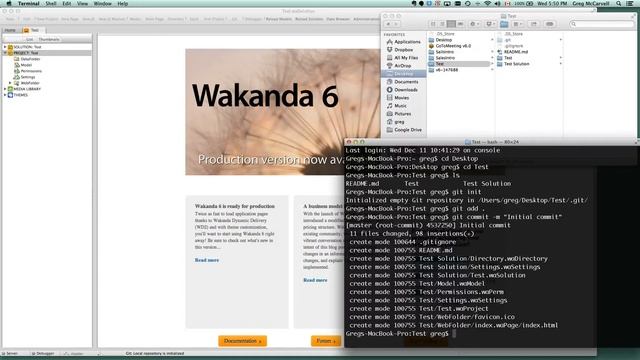Open the Help menu
The width and height of the screenshot is (640, 360).
122,3
